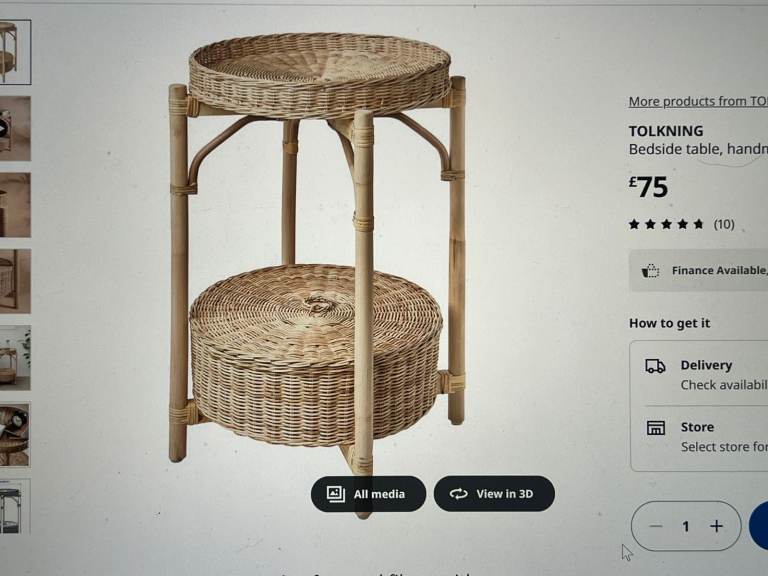Play the video thumbnail in the sidebar
The image size is (768, 576).
coord(14,128)
